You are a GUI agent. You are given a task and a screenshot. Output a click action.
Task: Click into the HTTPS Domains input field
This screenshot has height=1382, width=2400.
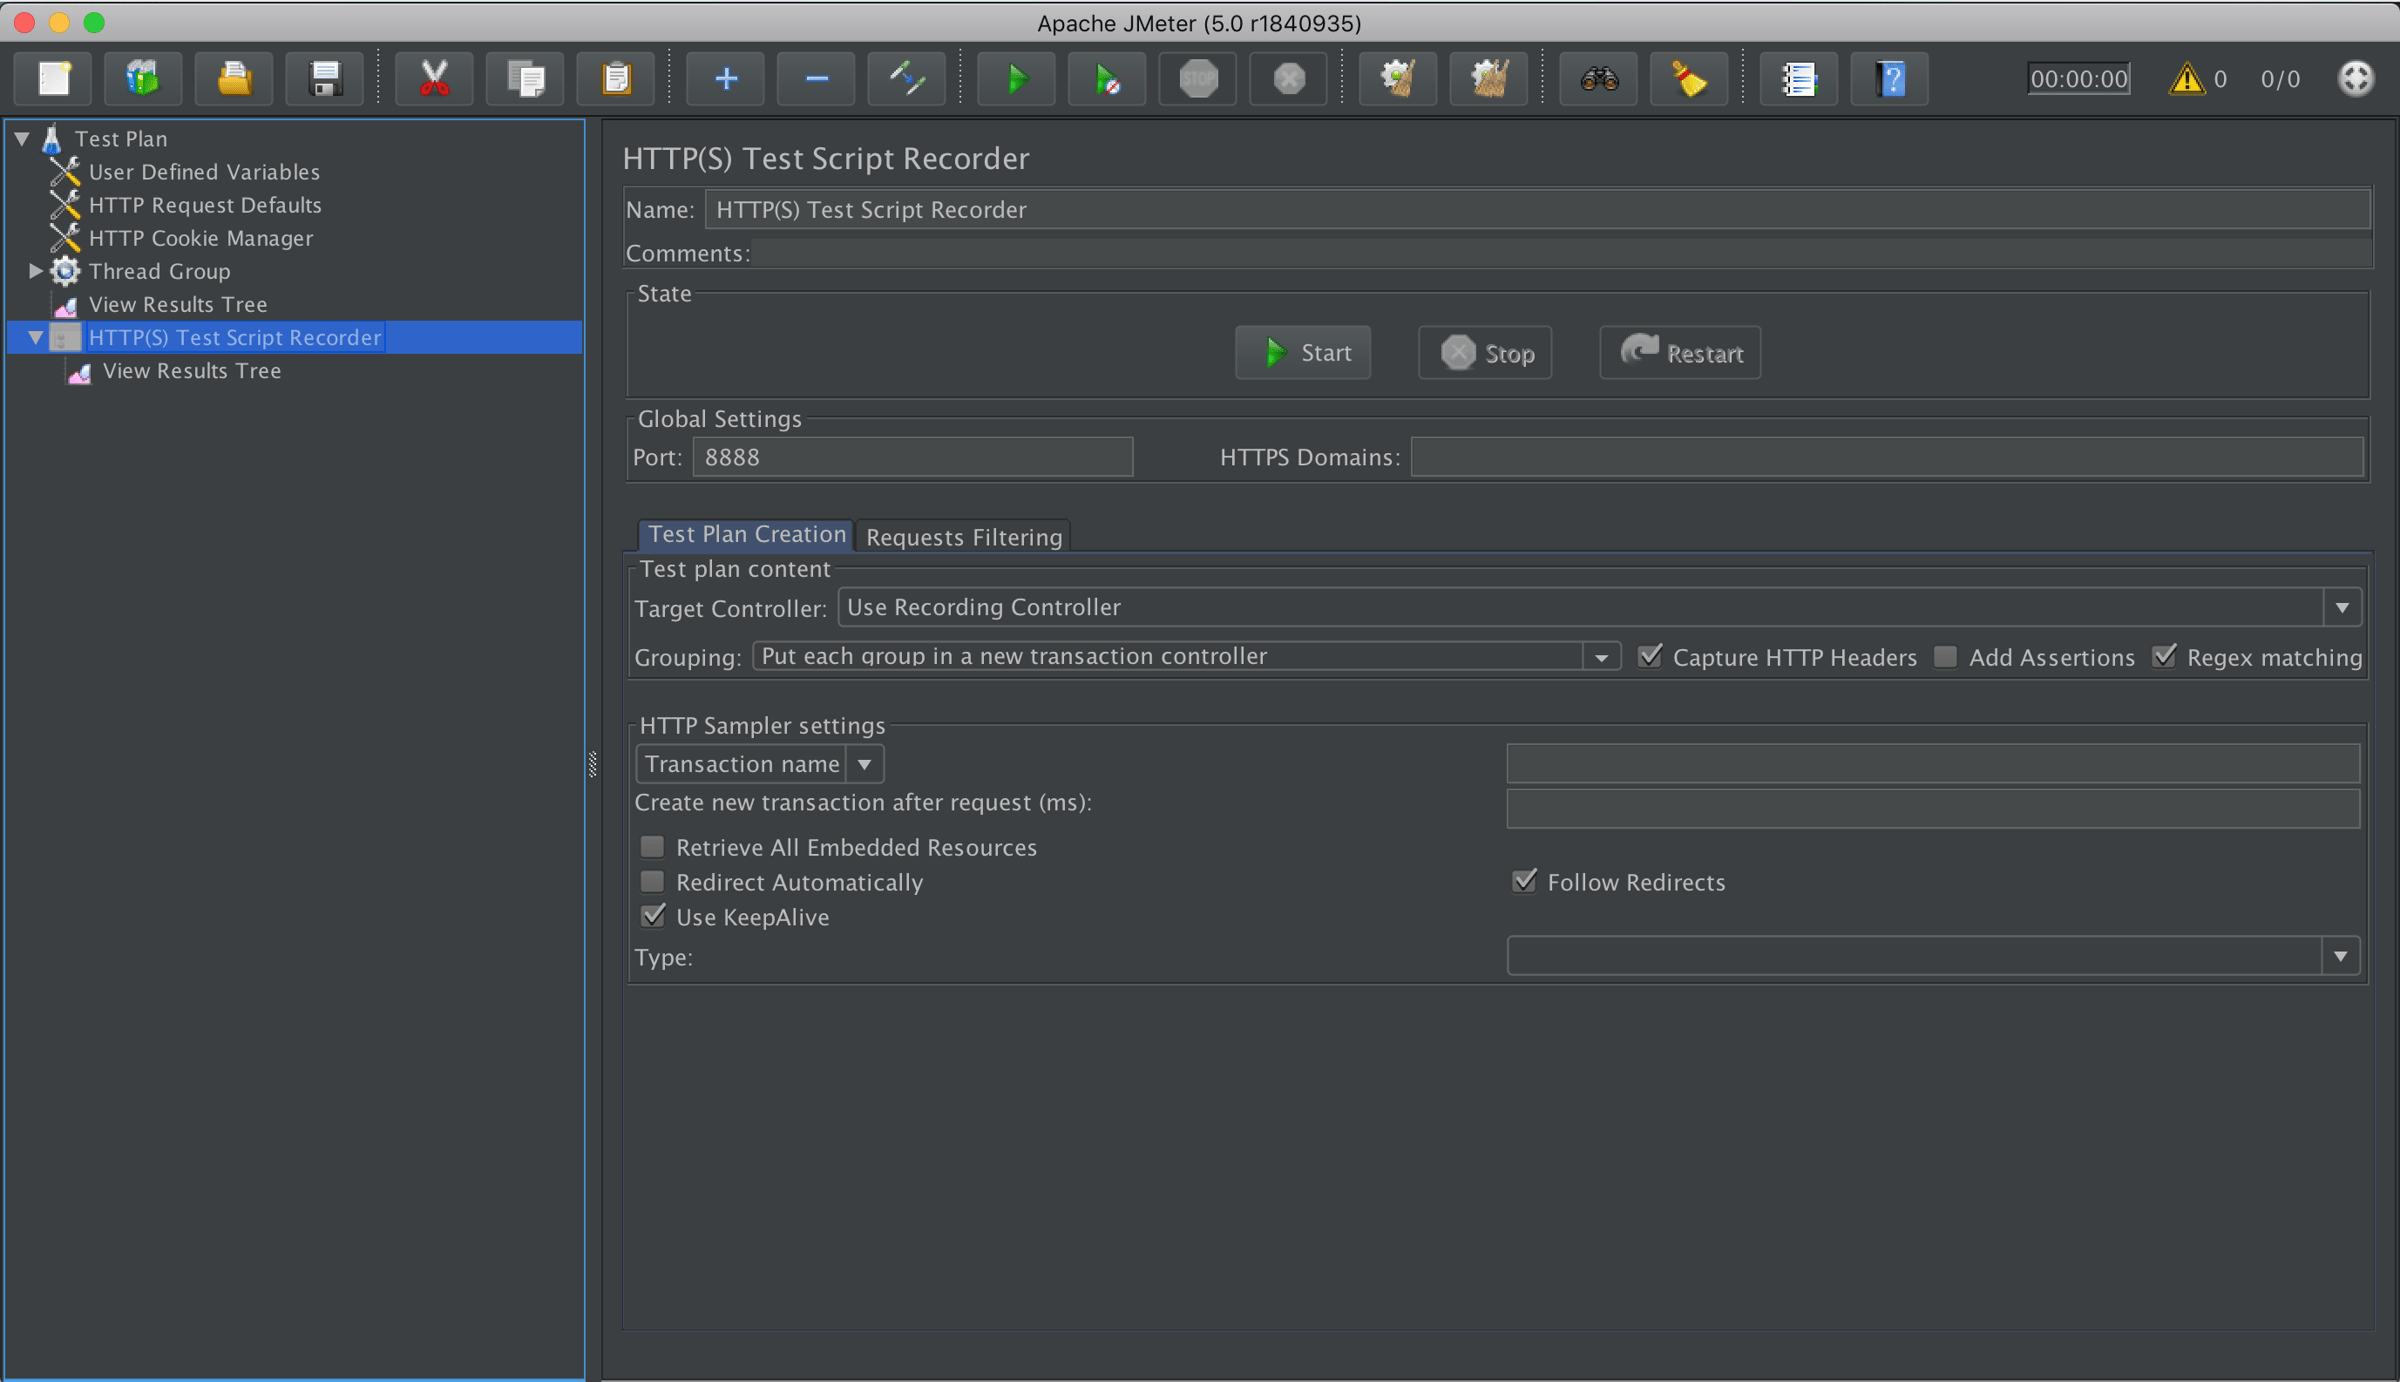1880,457
